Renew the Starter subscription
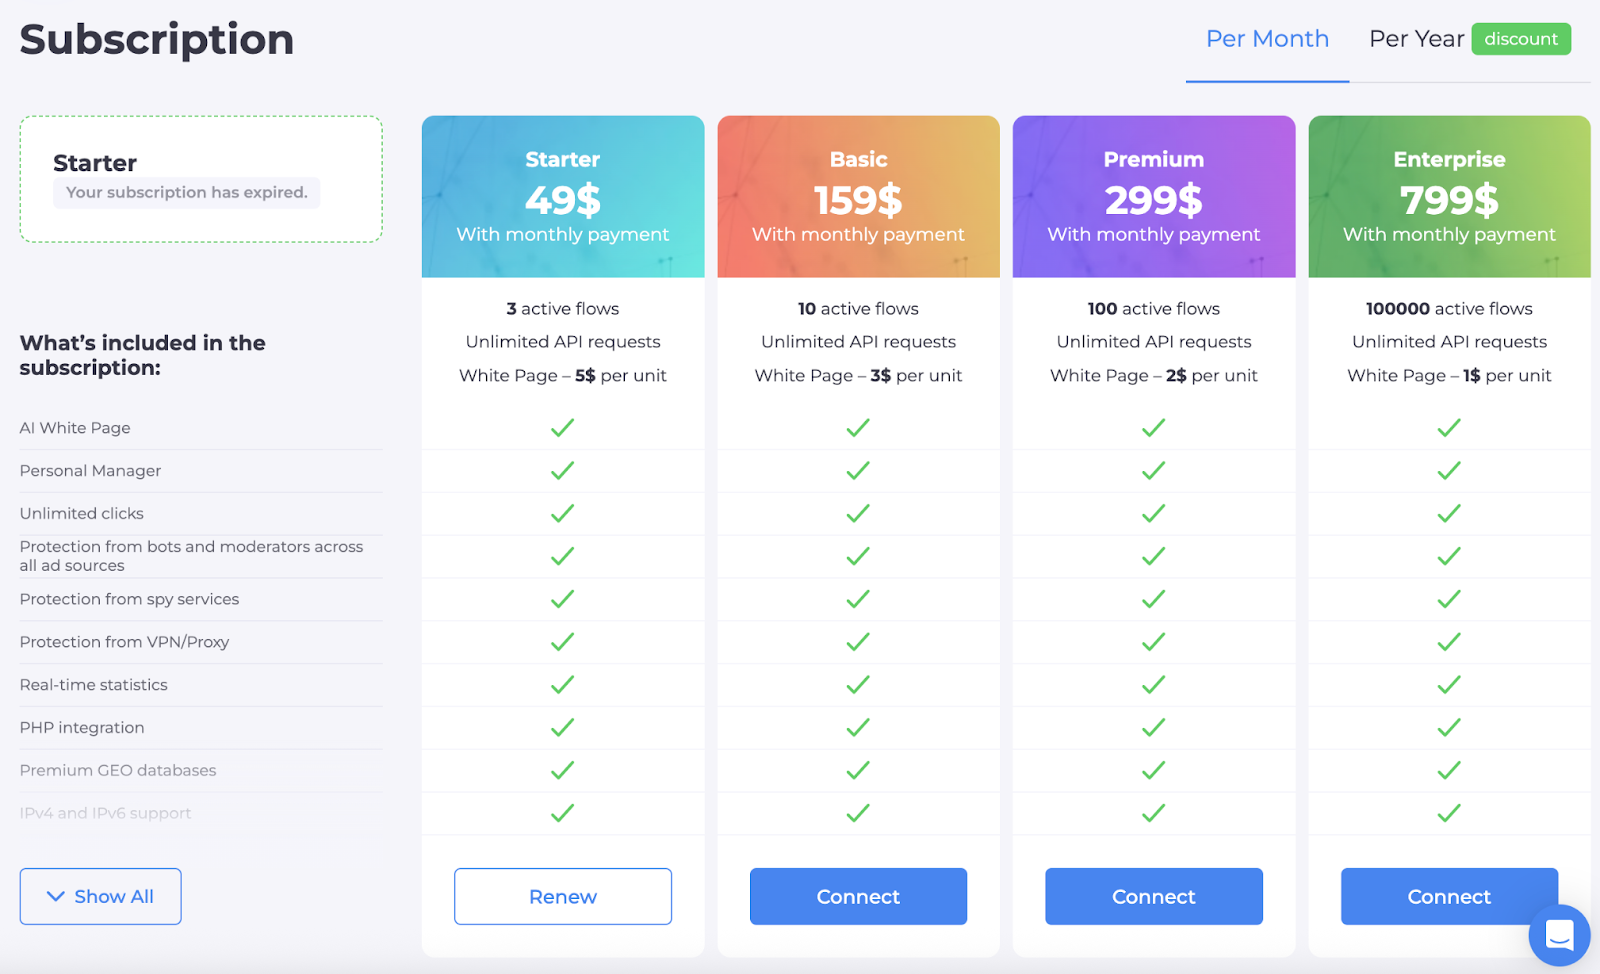The height and width of the screenshot is (974, 1600). pos(563,897)
